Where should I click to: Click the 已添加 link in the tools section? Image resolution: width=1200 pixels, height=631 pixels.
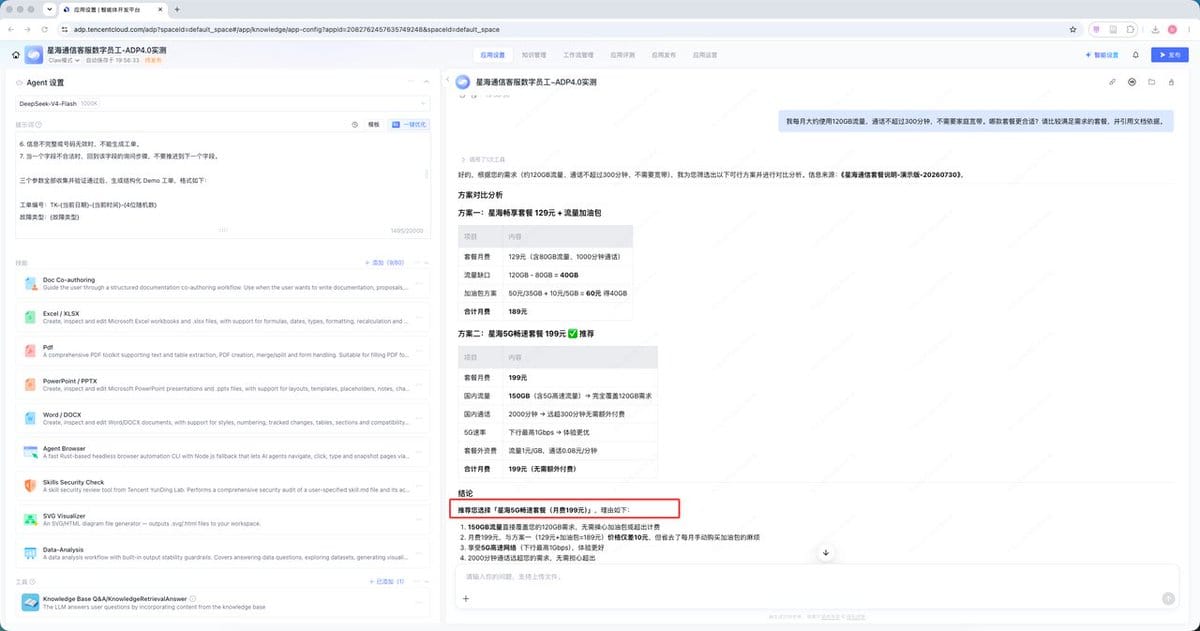point(387,581)
